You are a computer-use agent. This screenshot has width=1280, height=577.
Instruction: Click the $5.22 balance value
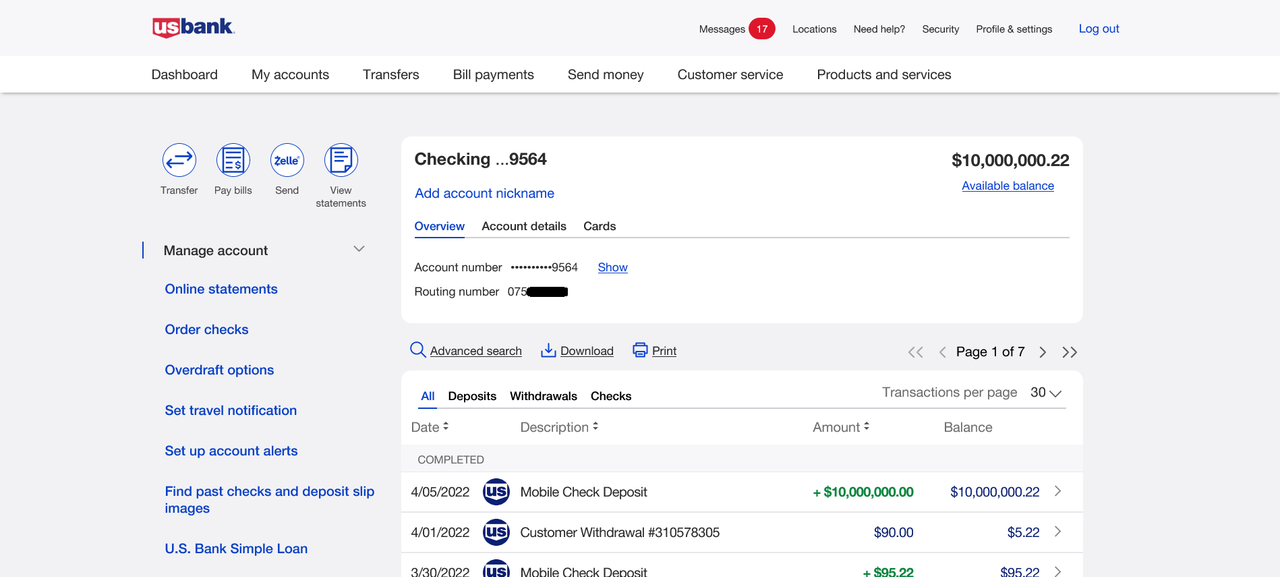1023,532
